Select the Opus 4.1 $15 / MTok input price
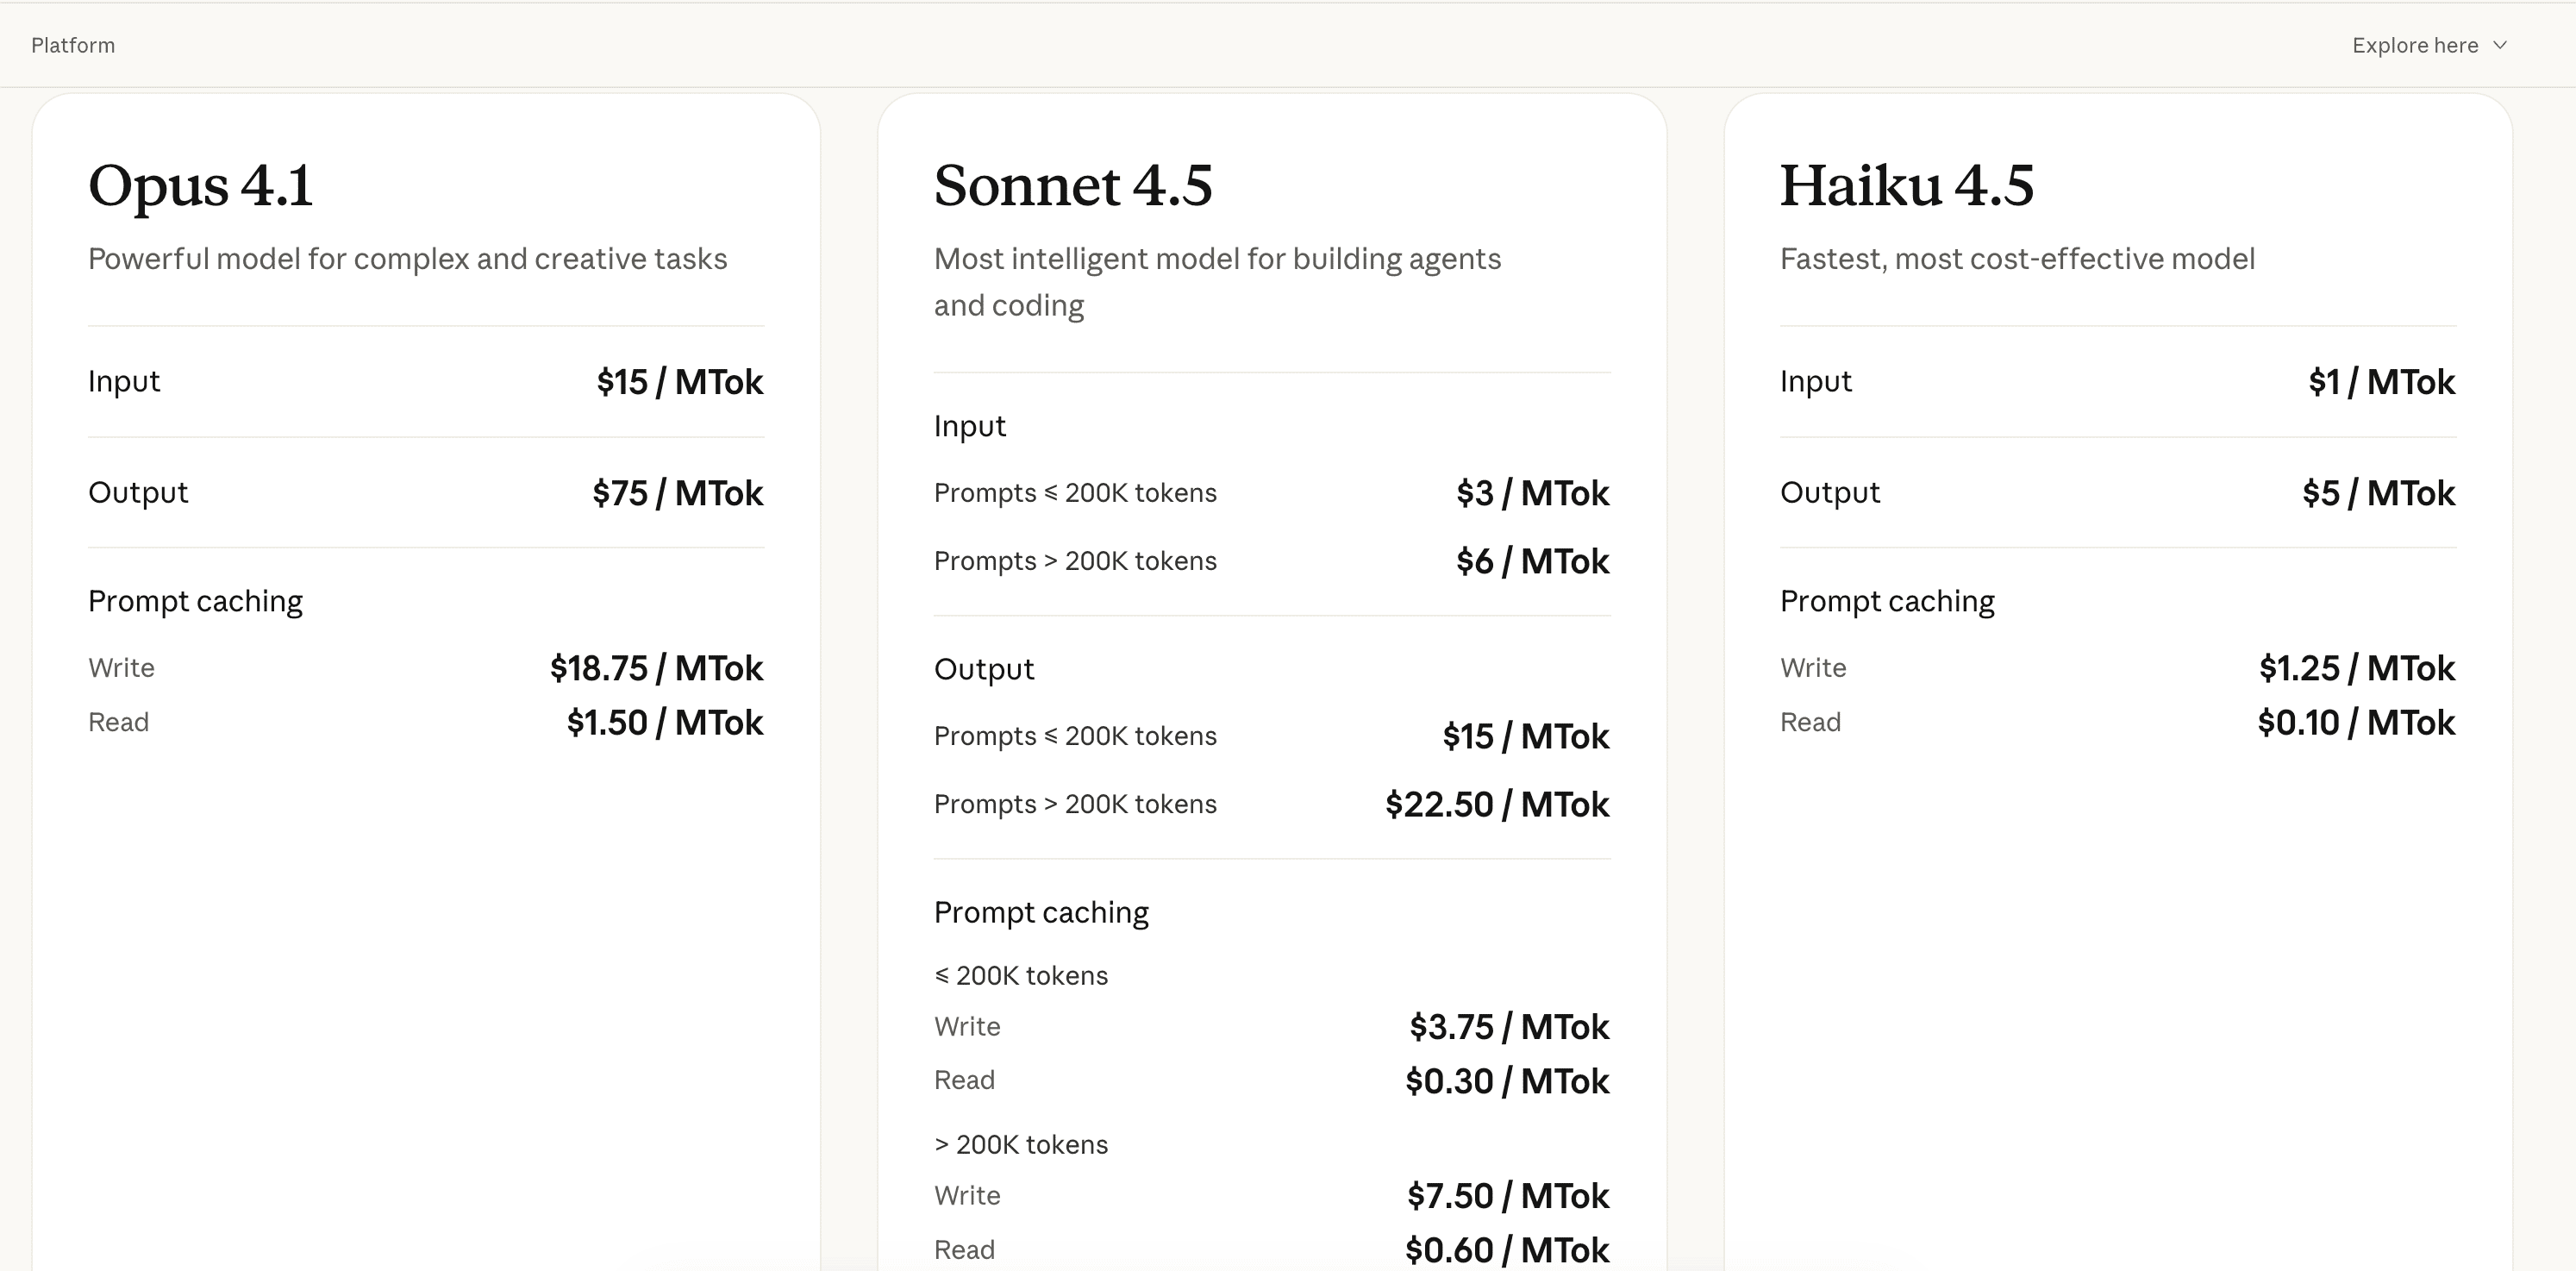2576x1271 pixels. click(x=679, y=382)
